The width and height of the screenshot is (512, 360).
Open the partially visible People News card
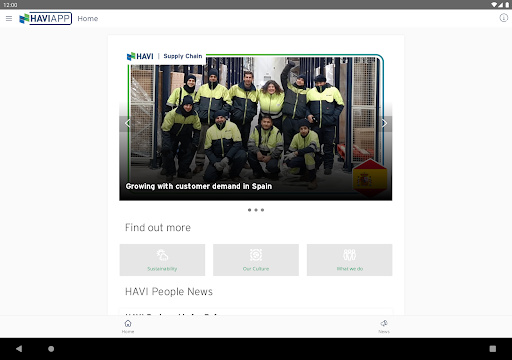pyautogui.click(x=256, y=312)
